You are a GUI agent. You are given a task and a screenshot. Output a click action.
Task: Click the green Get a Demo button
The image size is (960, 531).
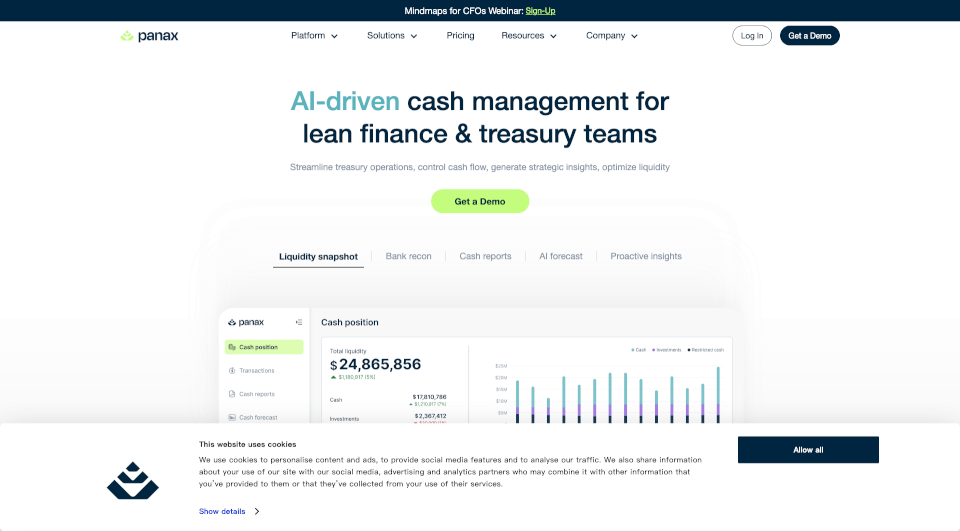point(480,201)
